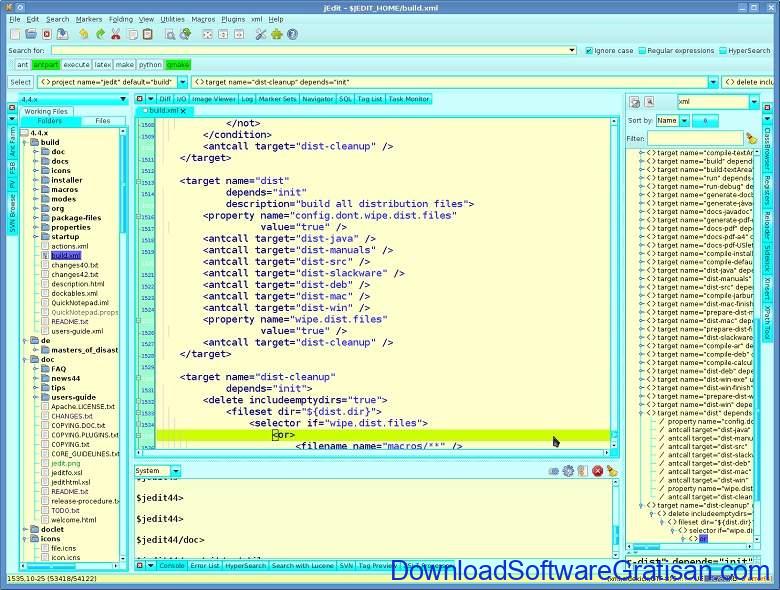The width and height of the screenshot is (780, 590).
Task: Close the buffer using the red X toolbar icon
Action: pyautogui.click(x=47, y=34)
